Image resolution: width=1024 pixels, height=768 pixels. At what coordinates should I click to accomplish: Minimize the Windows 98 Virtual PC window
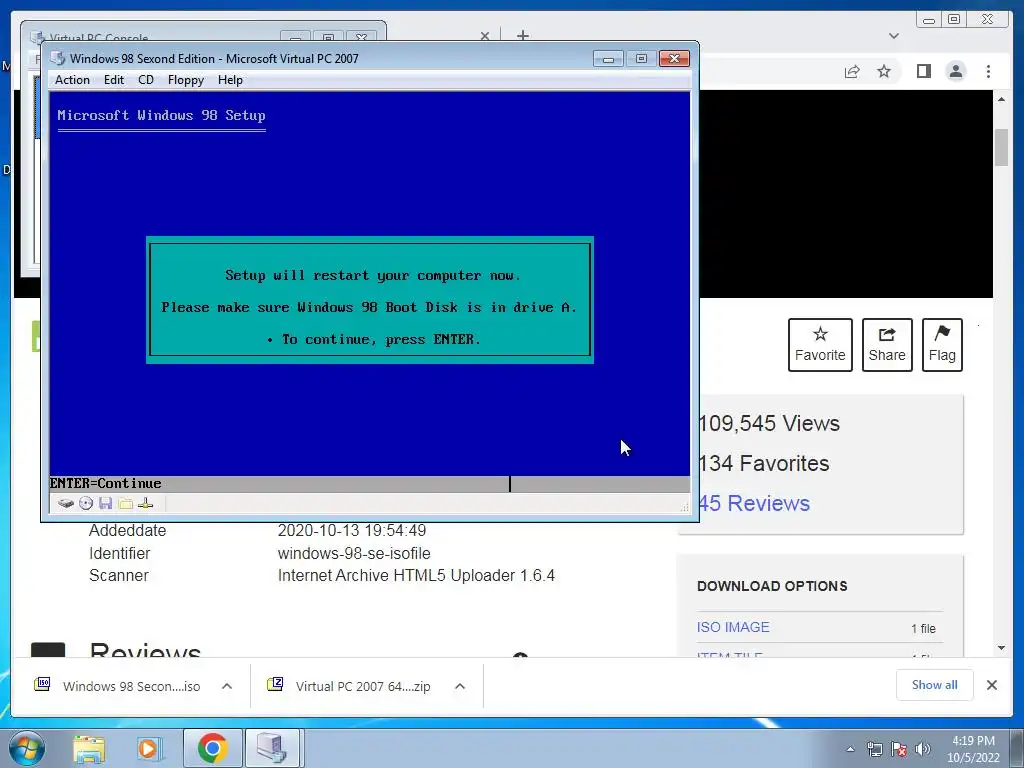pos(608,59)
